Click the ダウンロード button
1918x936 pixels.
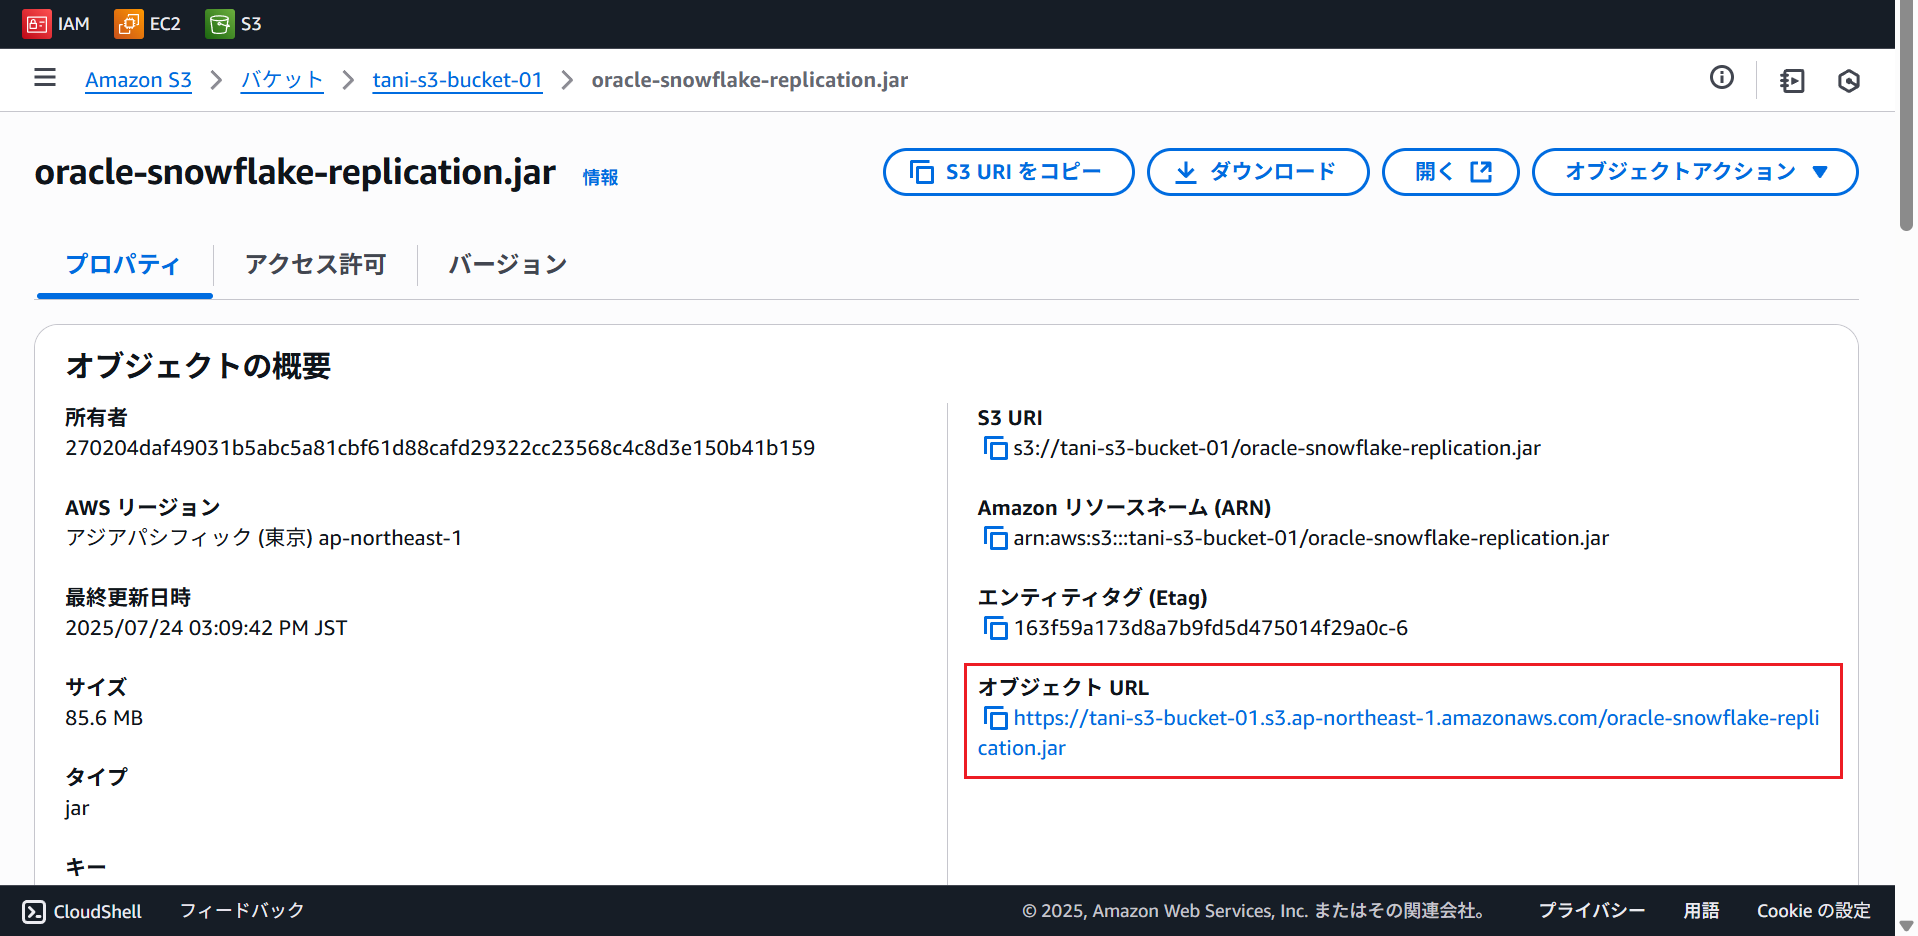click(1257, 172)
